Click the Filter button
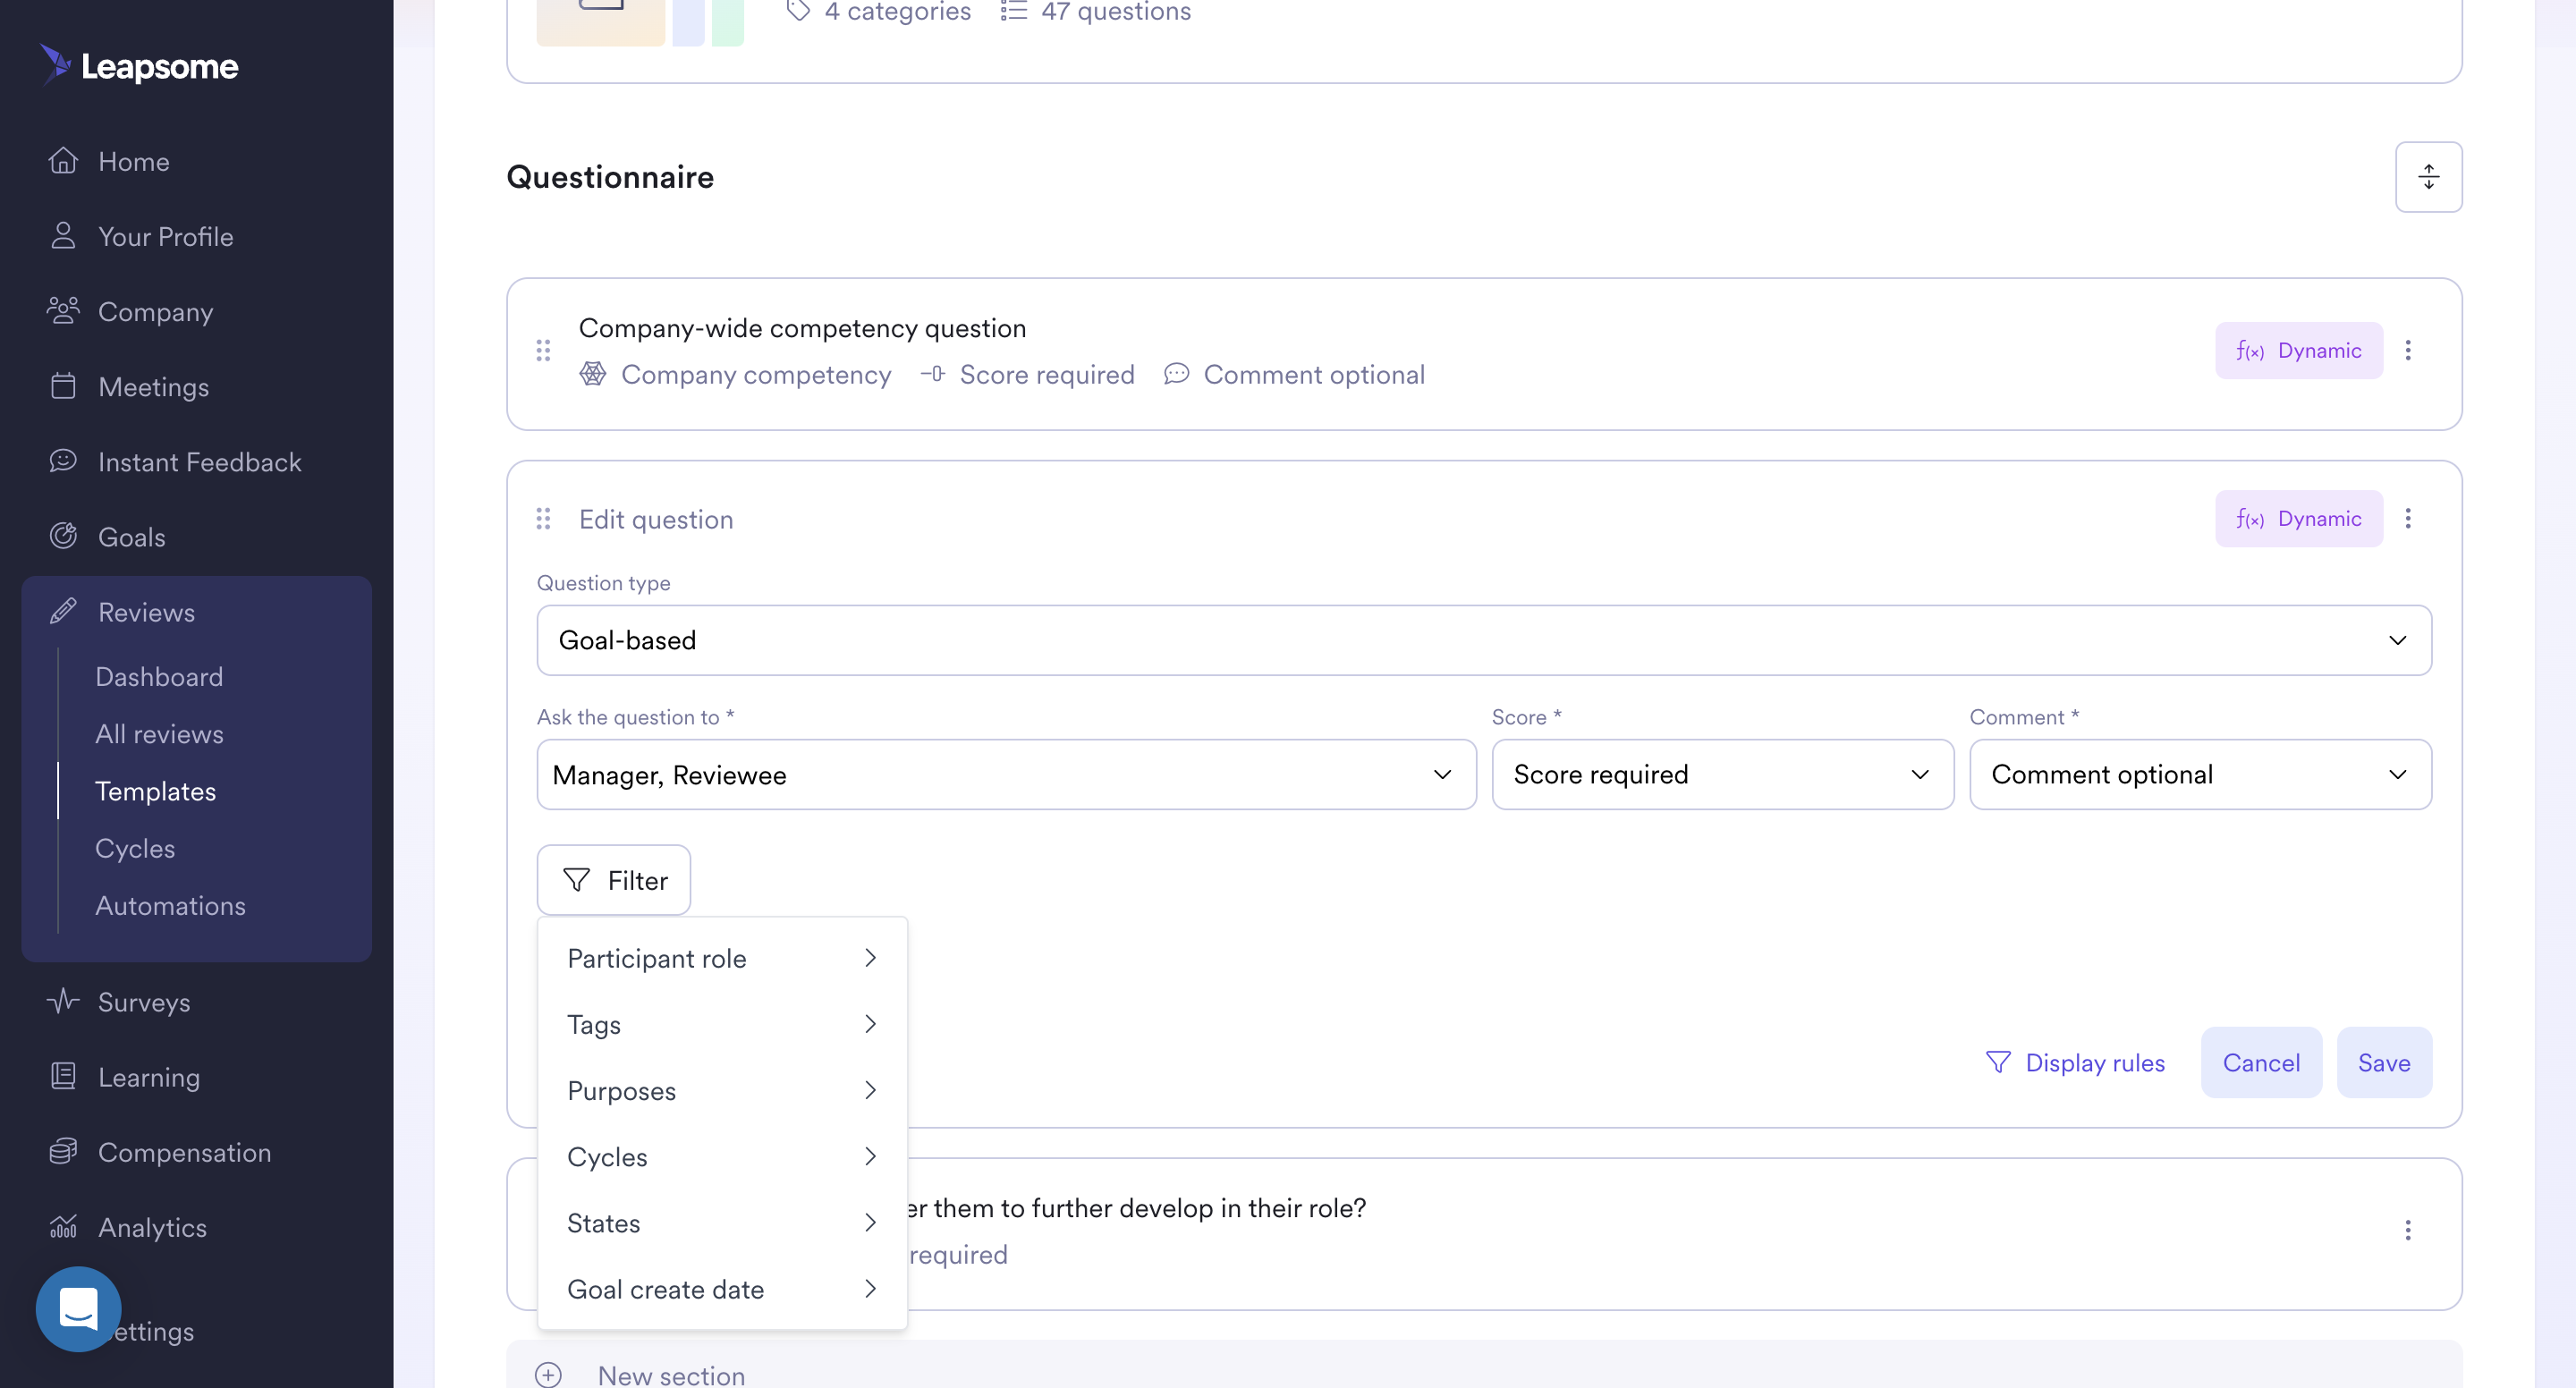Viewport: 2576px width, 1388px height. pyautogui.click(x=613, y=880)
